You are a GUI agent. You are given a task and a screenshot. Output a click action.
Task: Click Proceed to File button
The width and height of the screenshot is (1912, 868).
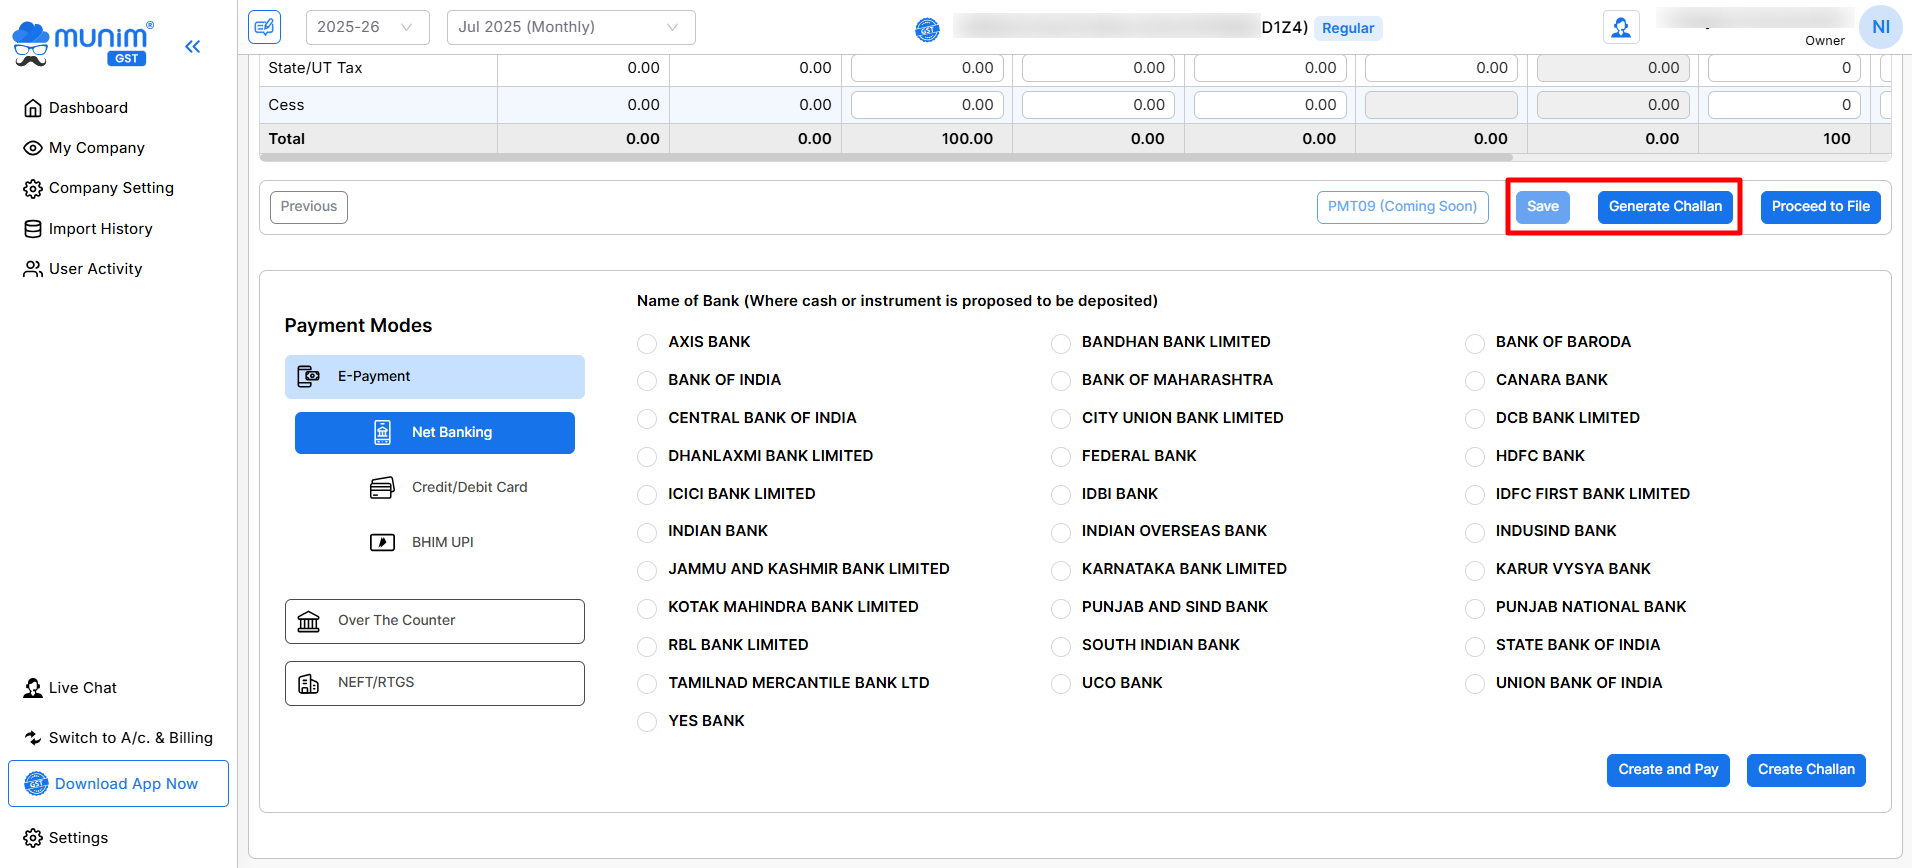point(1820,207)
